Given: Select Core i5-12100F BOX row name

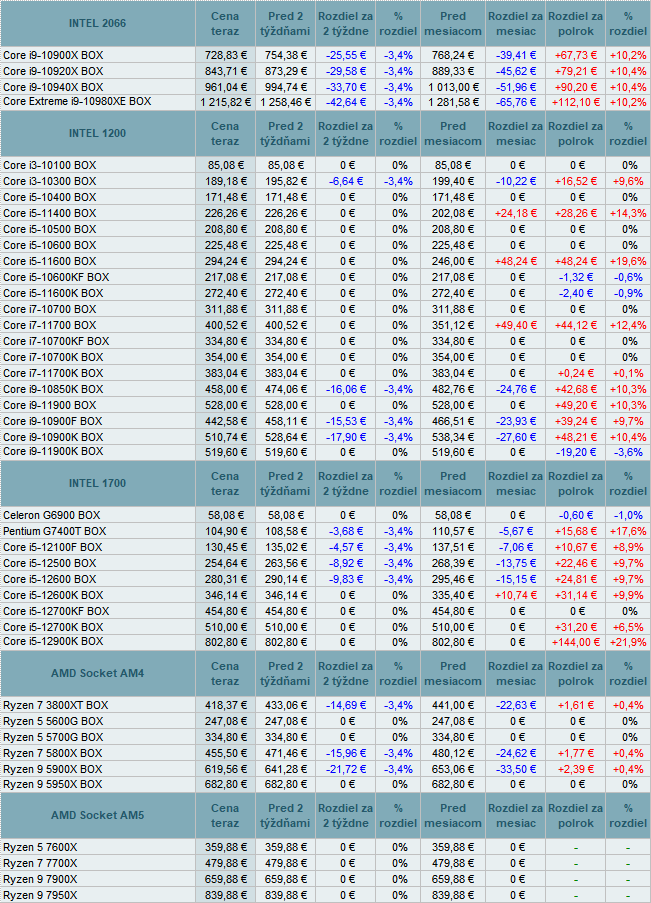Looking at the screenshot, I should 52,548.
